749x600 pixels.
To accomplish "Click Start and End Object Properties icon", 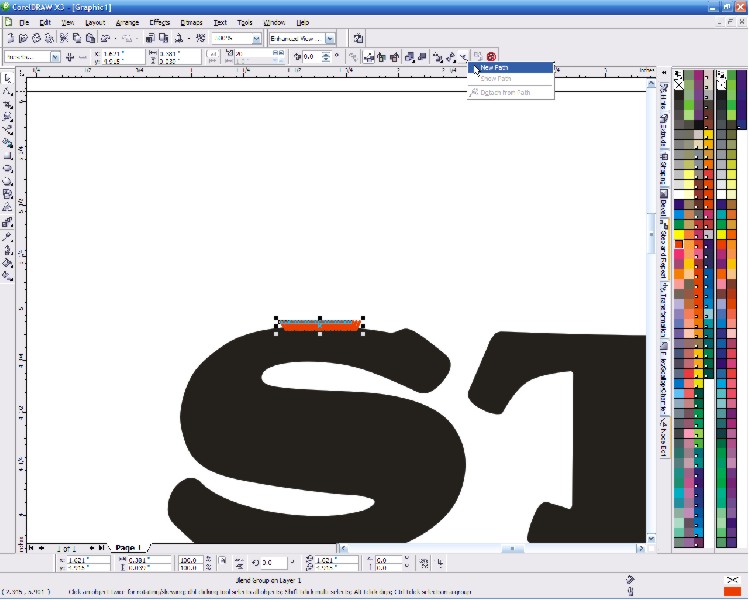I will tap(450, 57).
